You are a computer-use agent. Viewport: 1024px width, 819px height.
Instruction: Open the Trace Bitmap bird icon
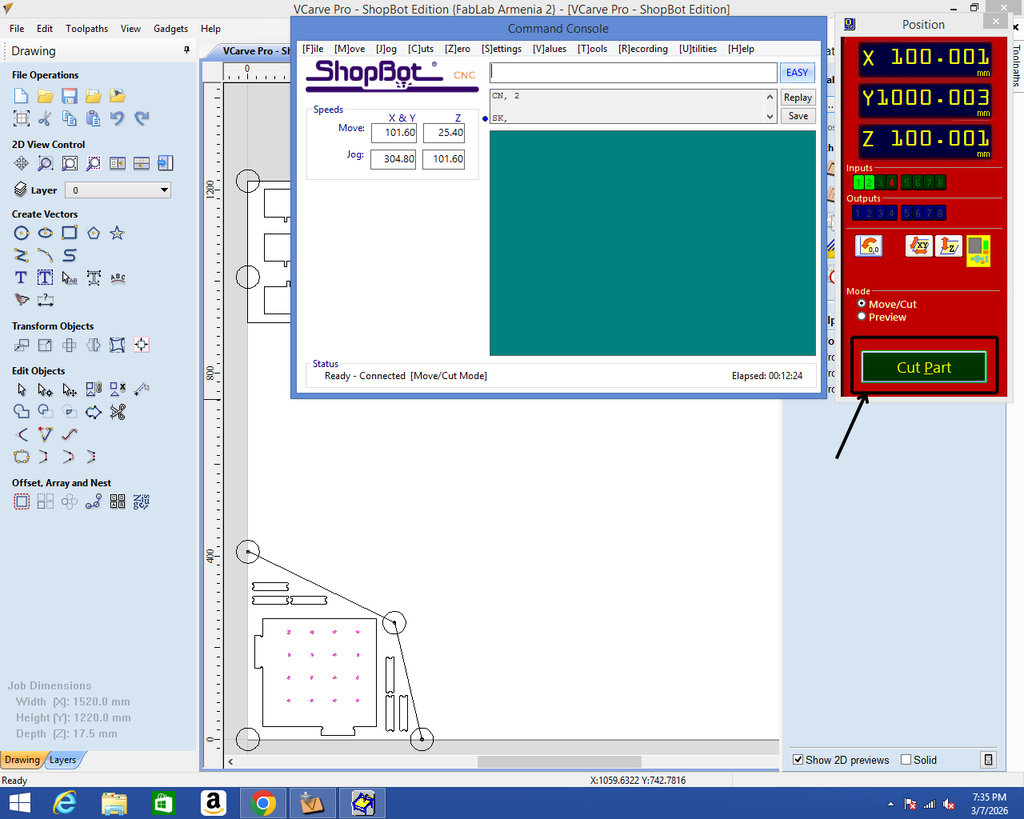tap(21, 300)
